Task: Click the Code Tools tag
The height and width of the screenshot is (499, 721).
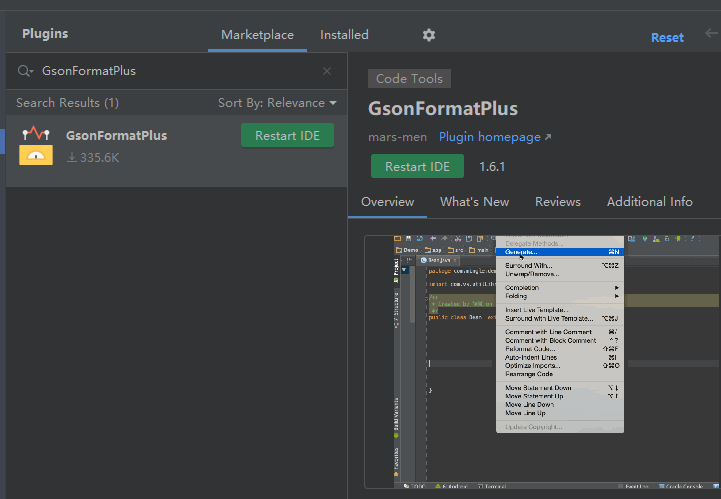Action: point(409,79)
